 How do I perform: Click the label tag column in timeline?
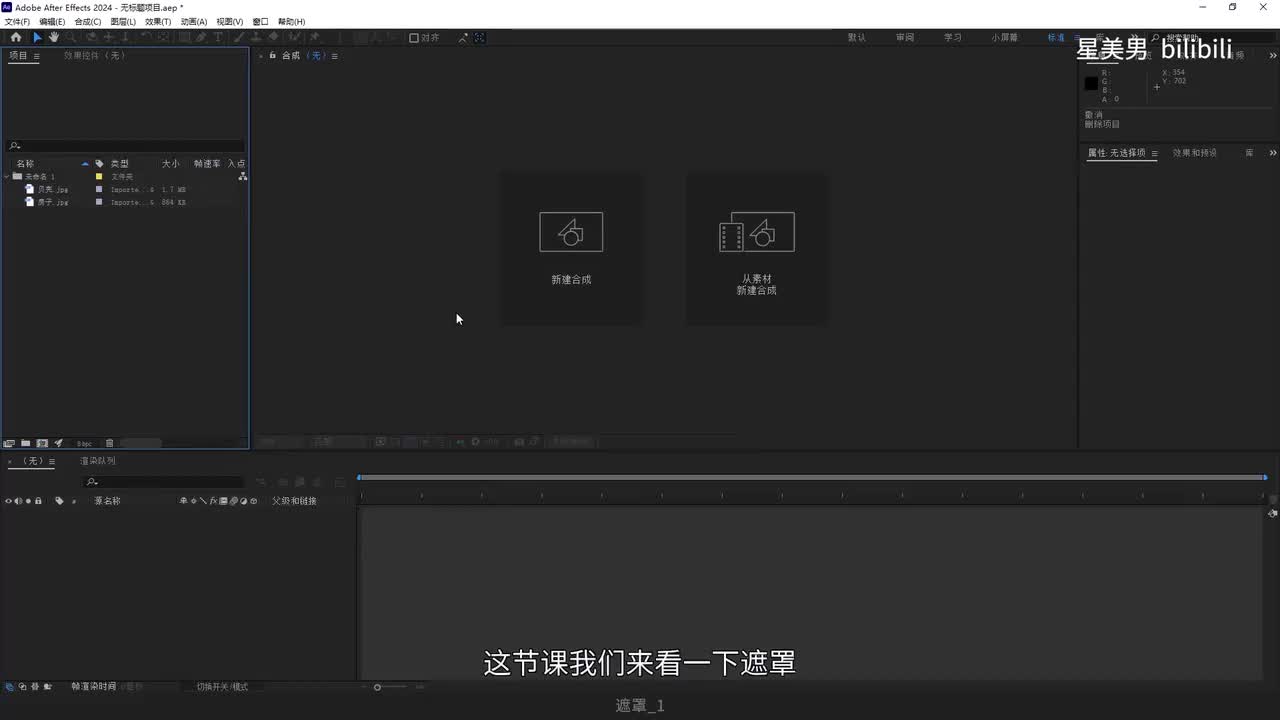pos(59,501)
